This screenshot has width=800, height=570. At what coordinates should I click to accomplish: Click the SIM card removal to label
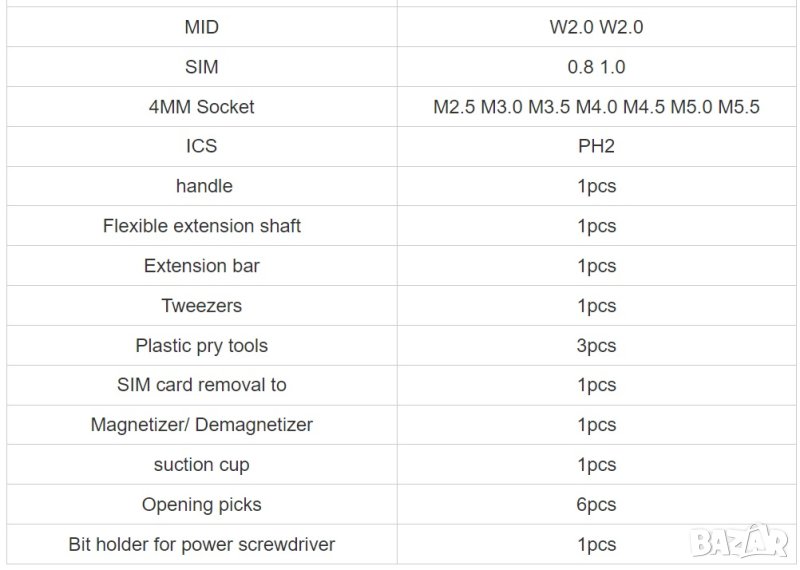[x=202, y=385]
